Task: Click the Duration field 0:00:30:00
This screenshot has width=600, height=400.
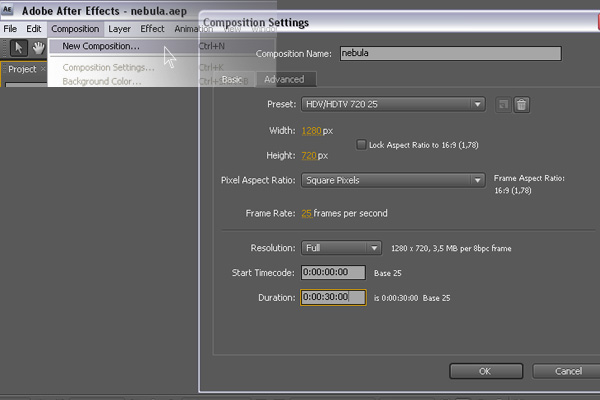Action: pos(333,297)
